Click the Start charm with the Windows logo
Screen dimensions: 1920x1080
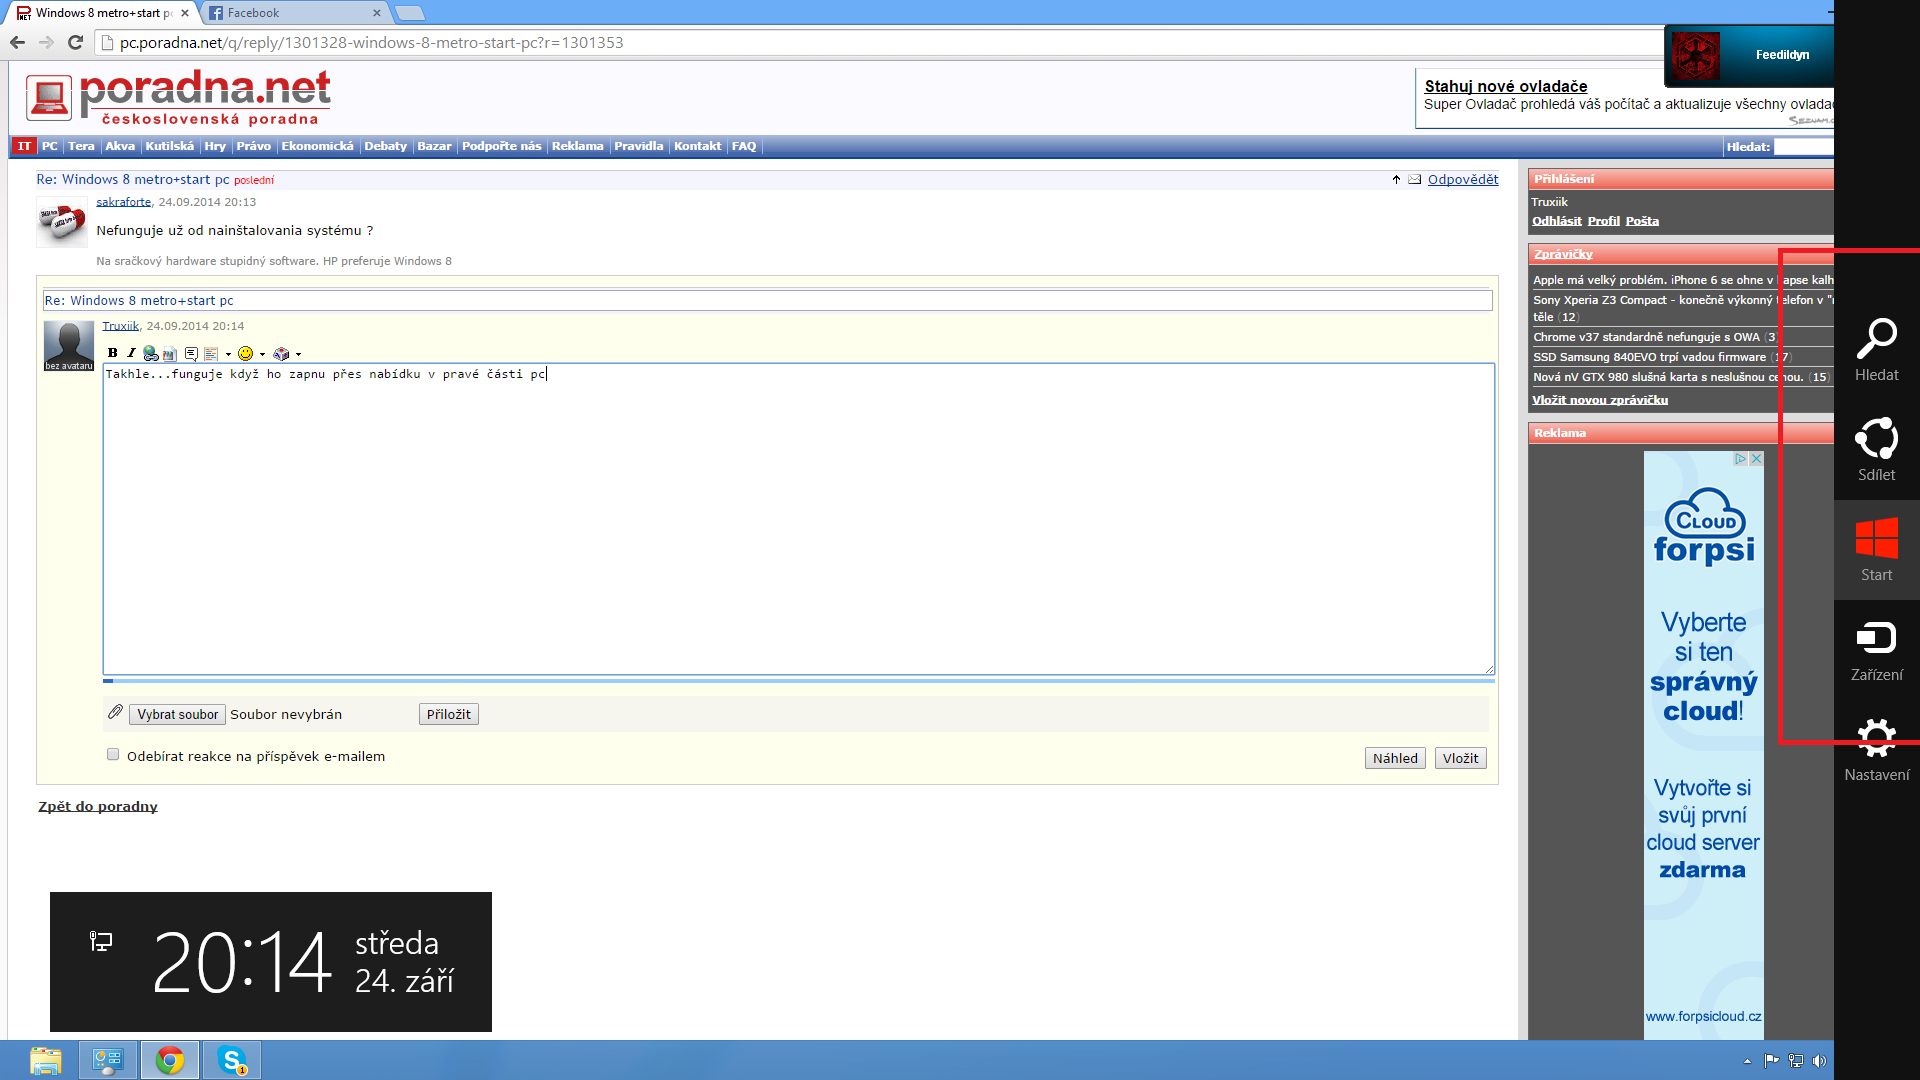(x=1876, y=550)
